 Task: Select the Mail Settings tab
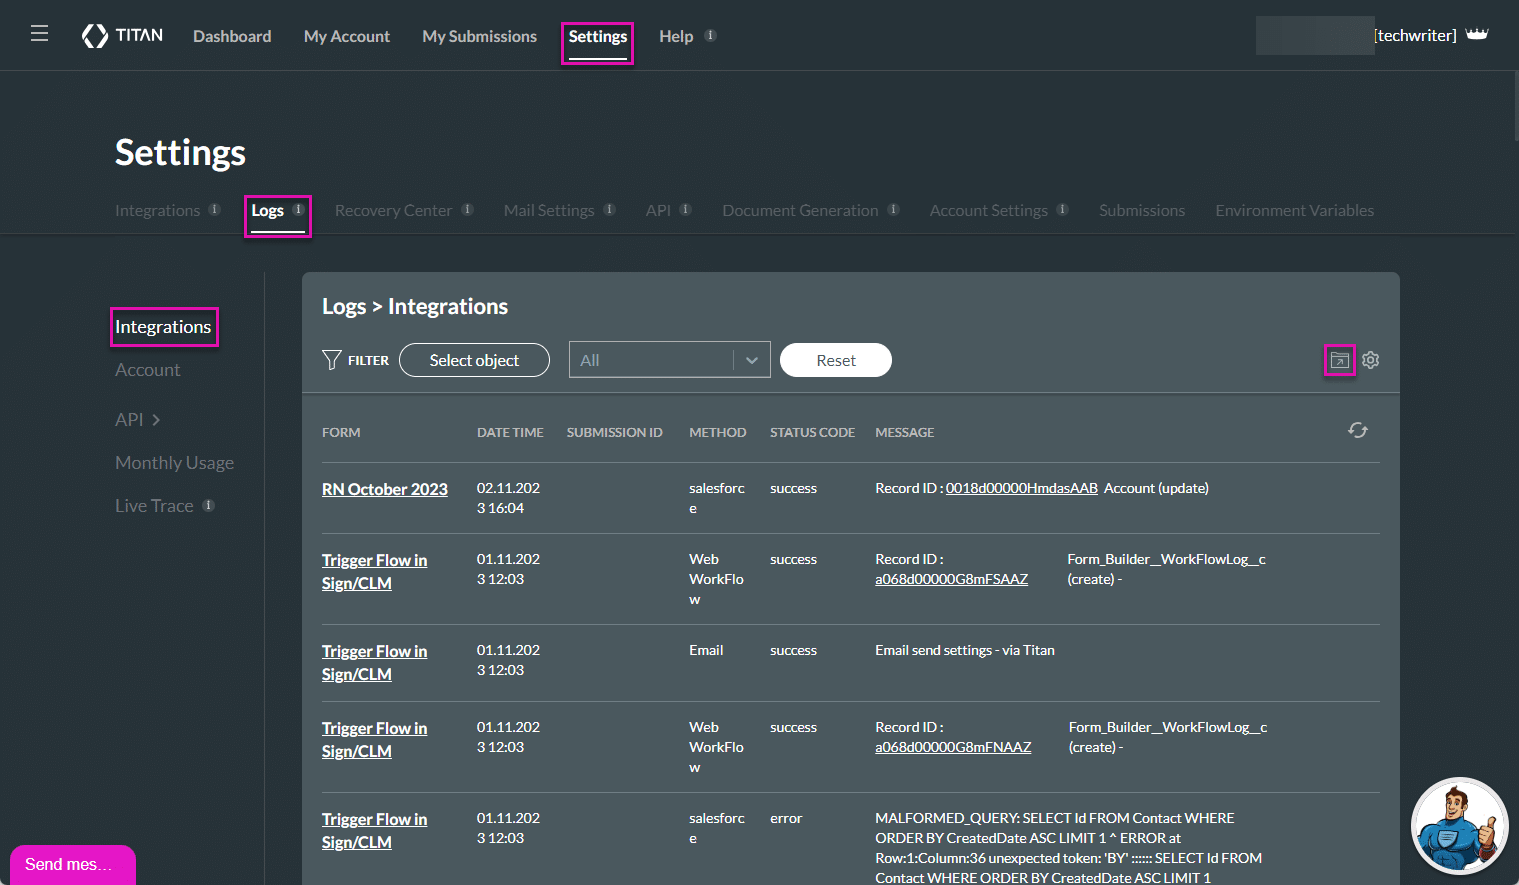[x=548, y=211]
